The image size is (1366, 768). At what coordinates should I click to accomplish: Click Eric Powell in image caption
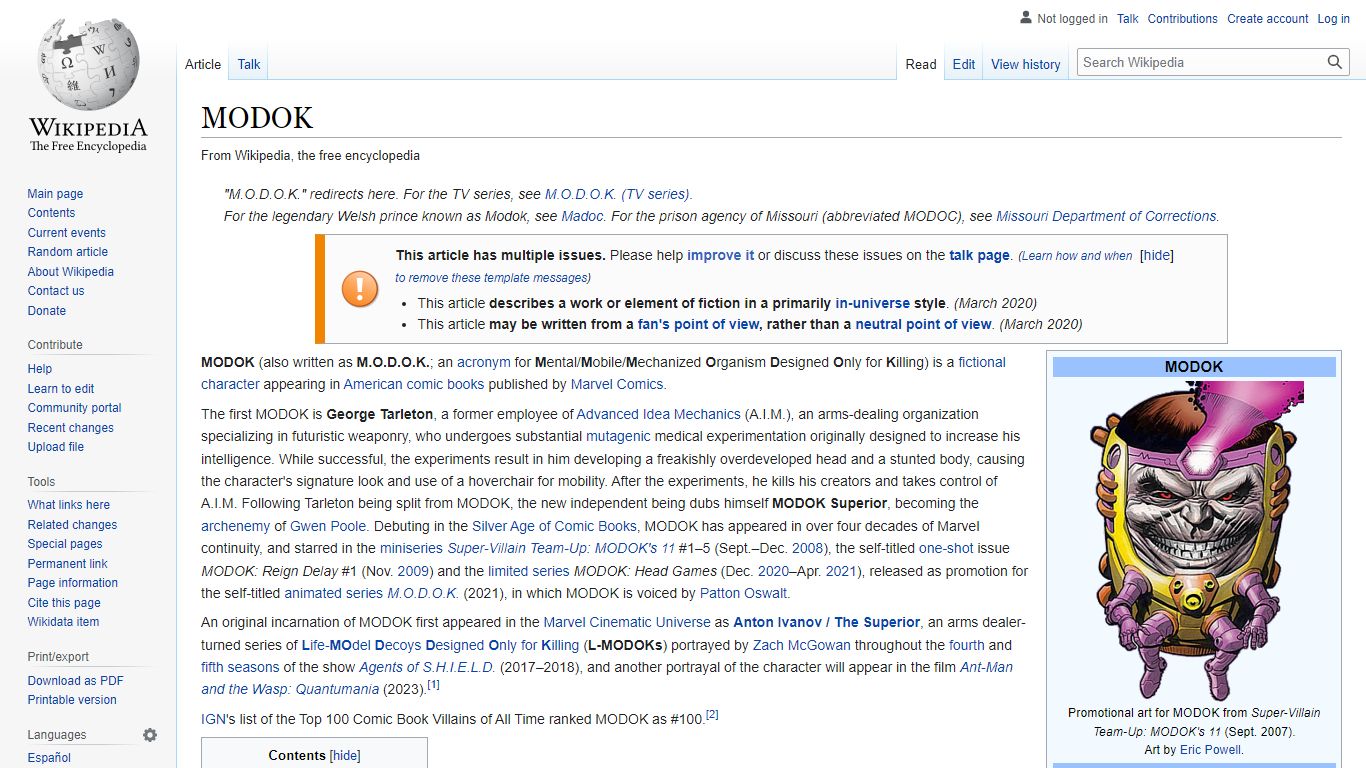(1210, 750)
